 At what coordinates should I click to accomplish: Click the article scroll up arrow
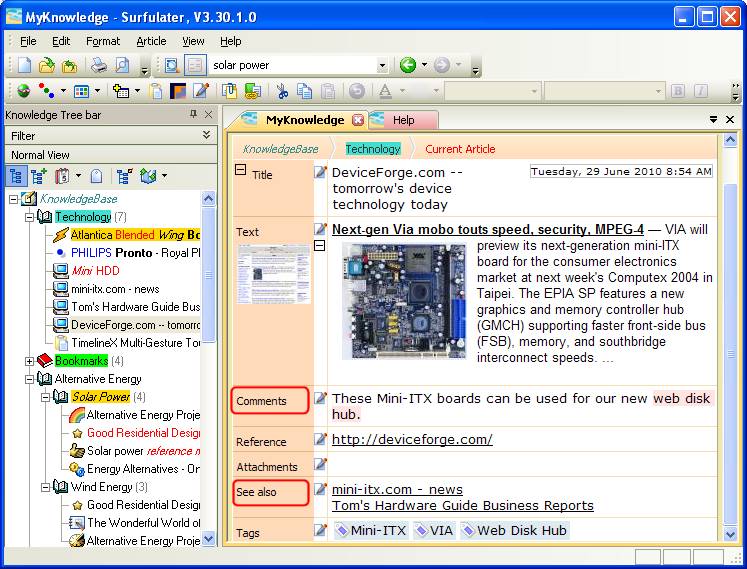730,140
